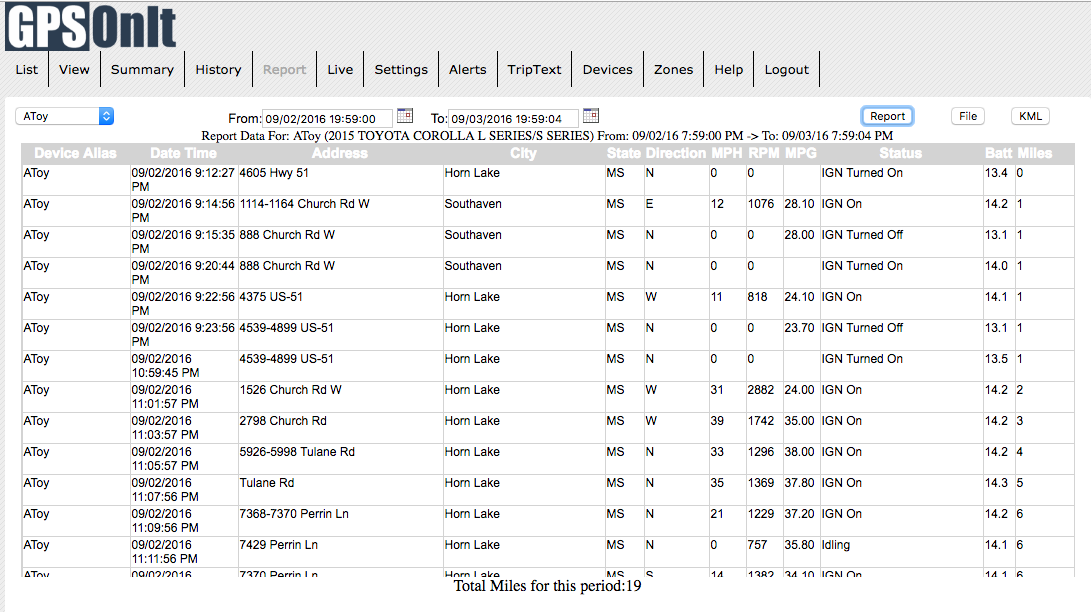
Task: Click the Report Data For AToy summary line
Action: (547, 136)
